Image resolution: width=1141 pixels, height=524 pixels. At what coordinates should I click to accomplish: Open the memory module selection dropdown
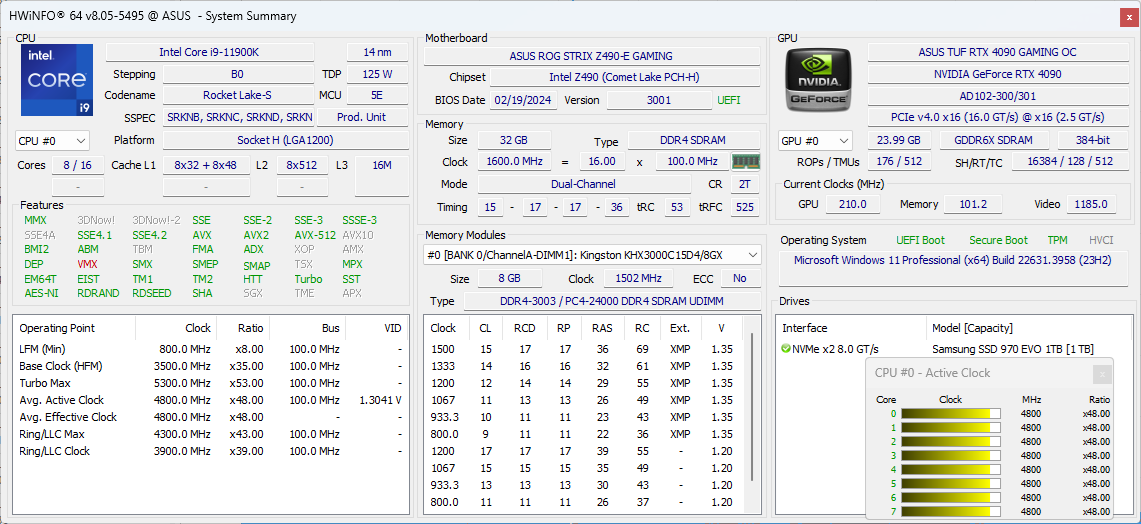point(592,255)
